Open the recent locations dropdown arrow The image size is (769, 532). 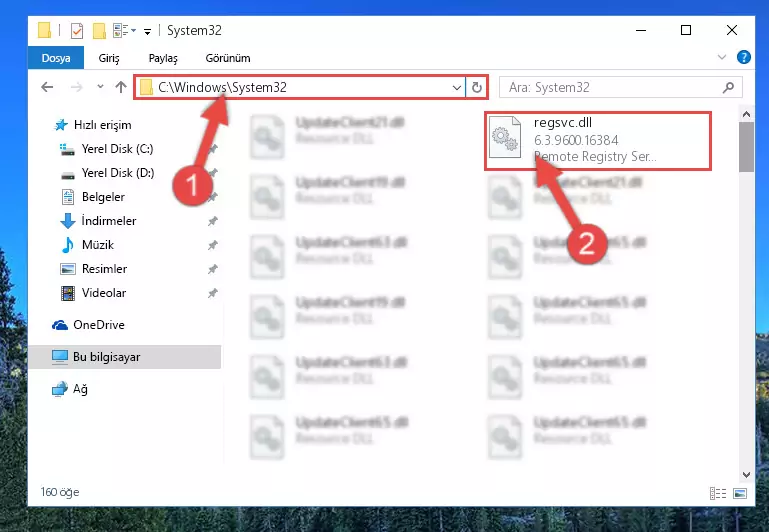tap(100, 87)
